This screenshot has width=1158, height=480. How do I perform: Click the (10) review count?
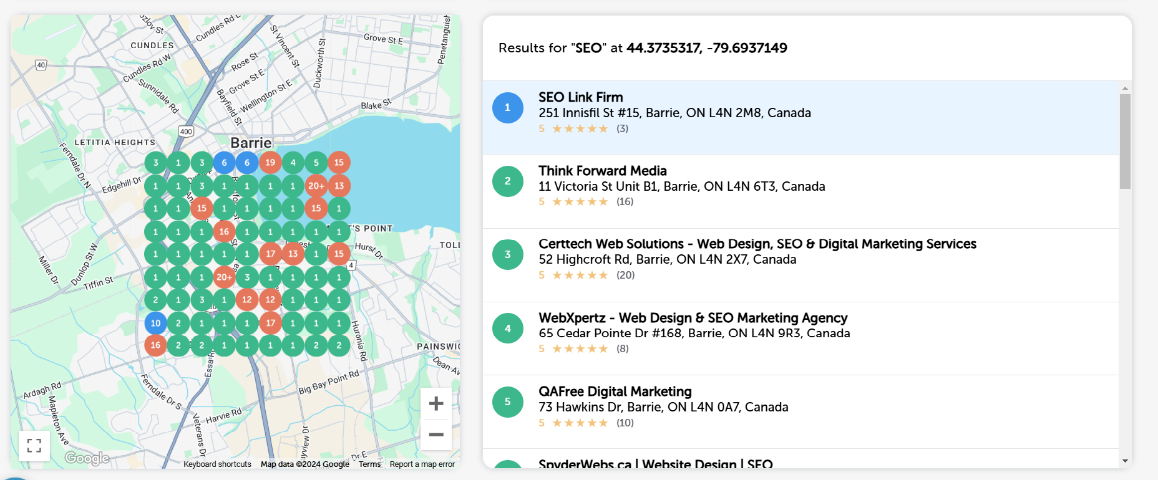coord(625,423)
